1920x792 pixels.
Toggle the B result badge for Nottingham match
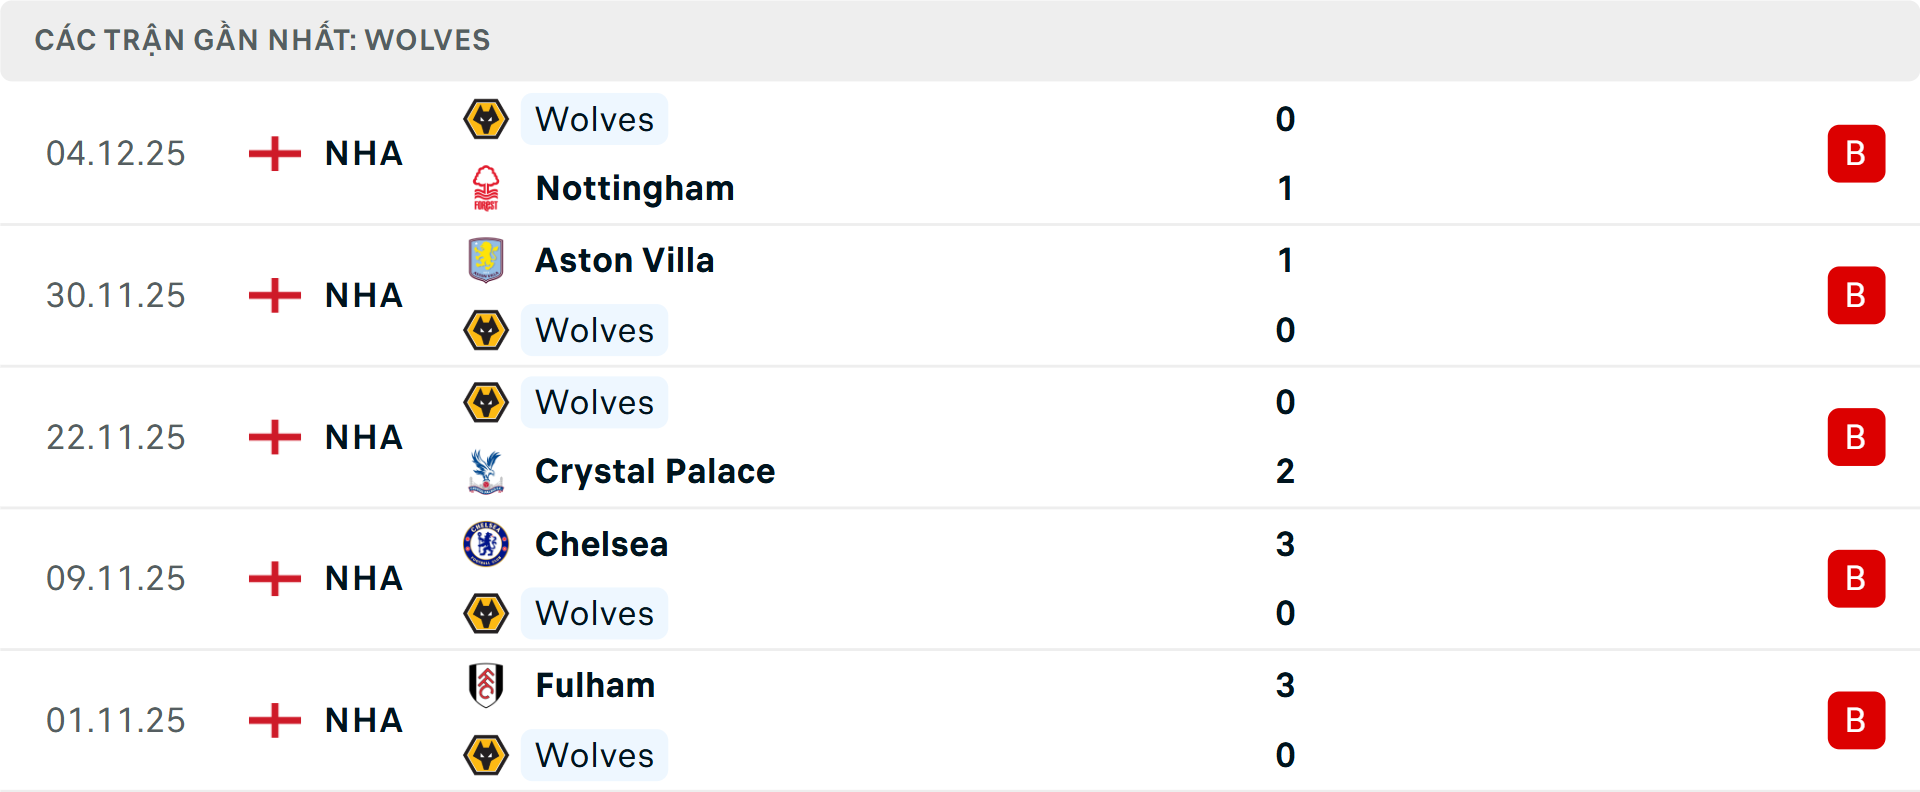1857,153
